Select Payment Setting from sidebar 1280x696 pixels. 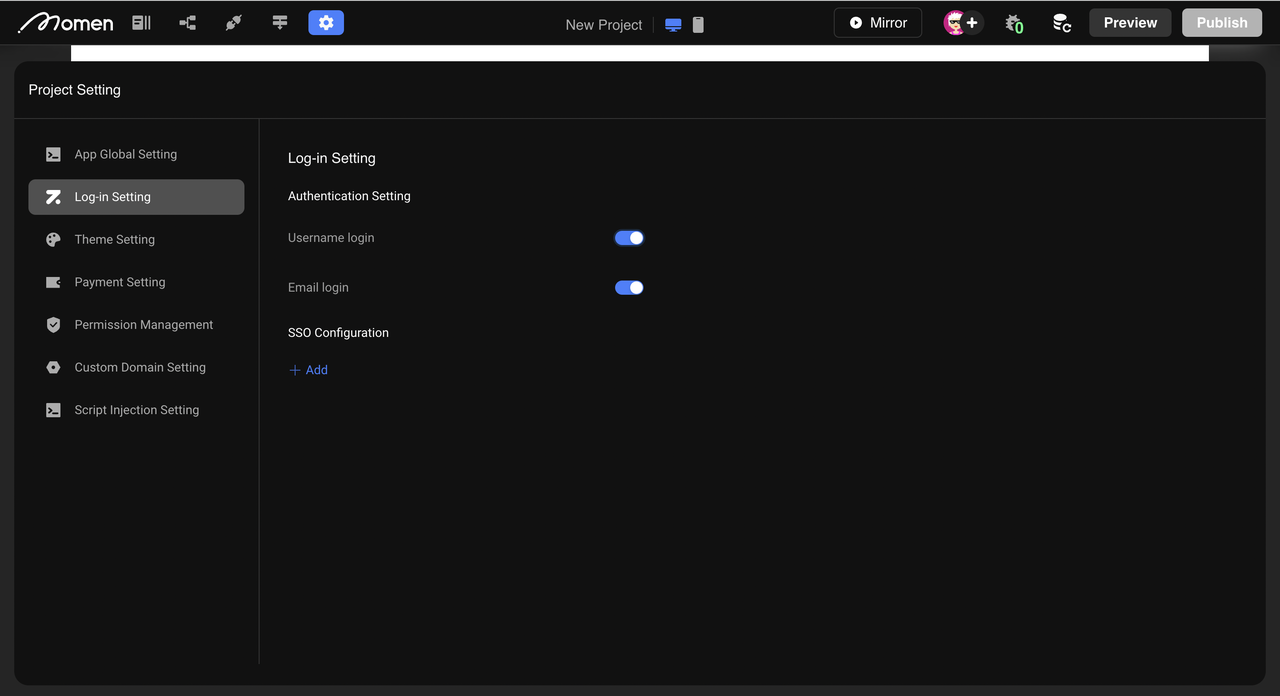coord(119,282)
